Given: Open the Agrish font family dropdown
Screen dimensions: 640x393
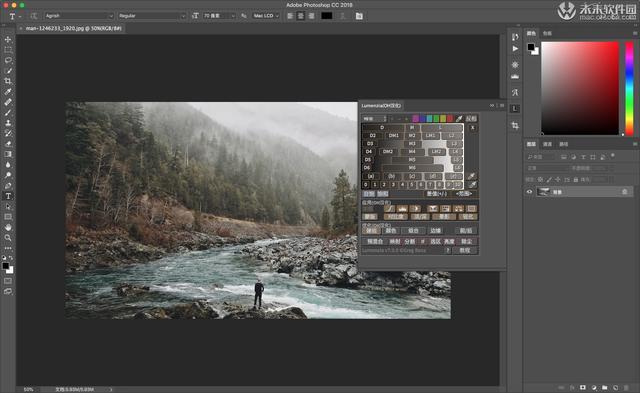Looking at the screenshot, I should pyautogui.click(x=79, y=16).
